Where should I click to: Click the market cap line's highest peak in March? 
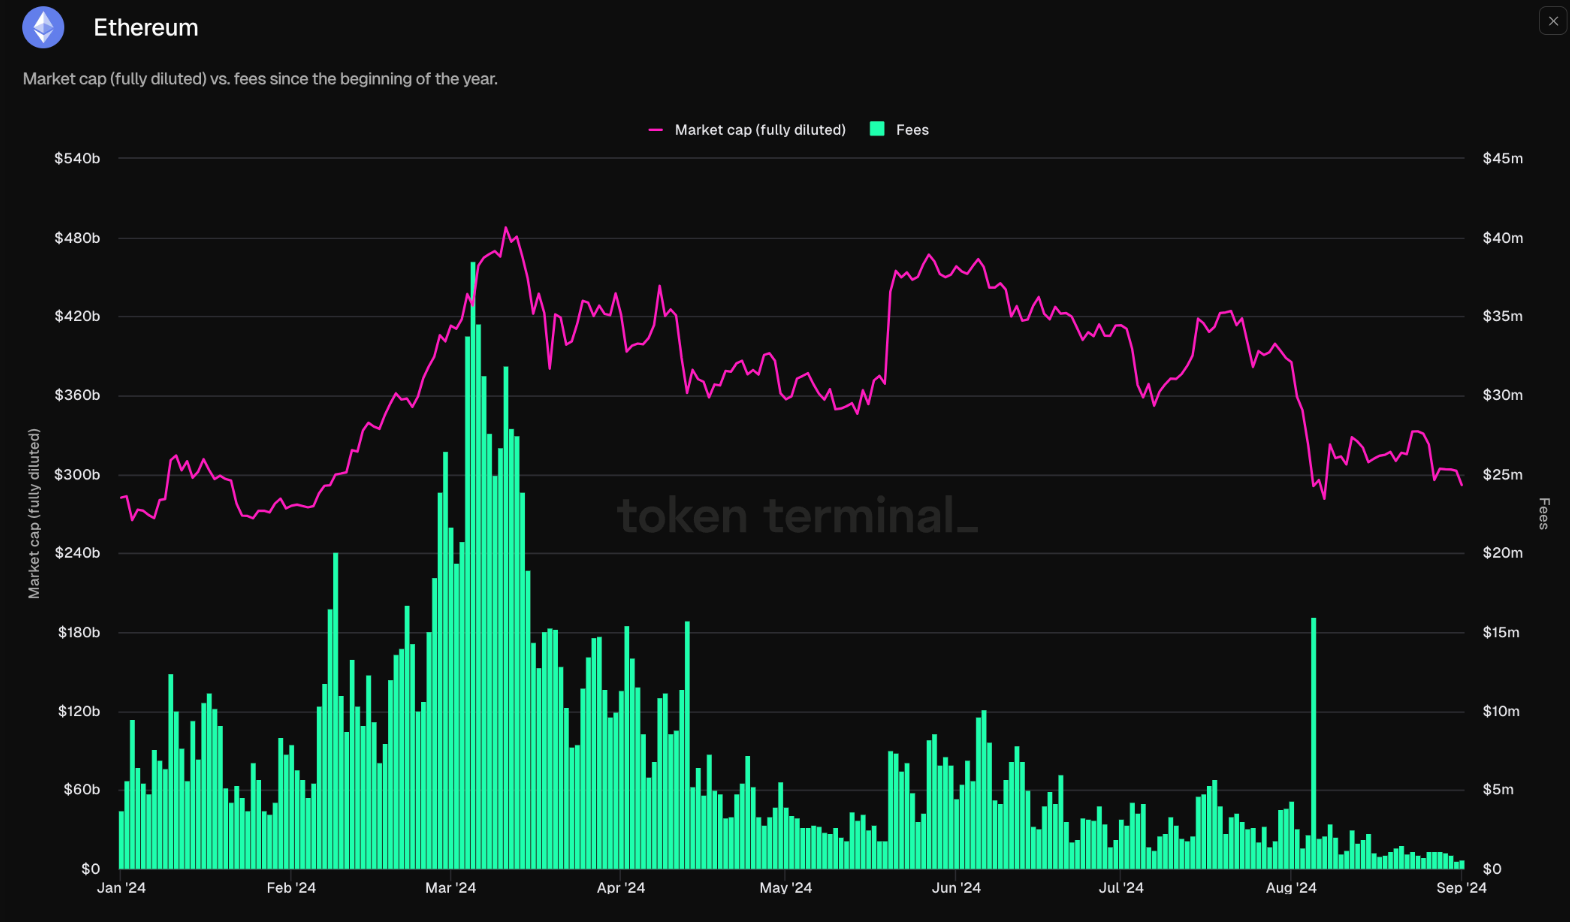coord(506,229)
